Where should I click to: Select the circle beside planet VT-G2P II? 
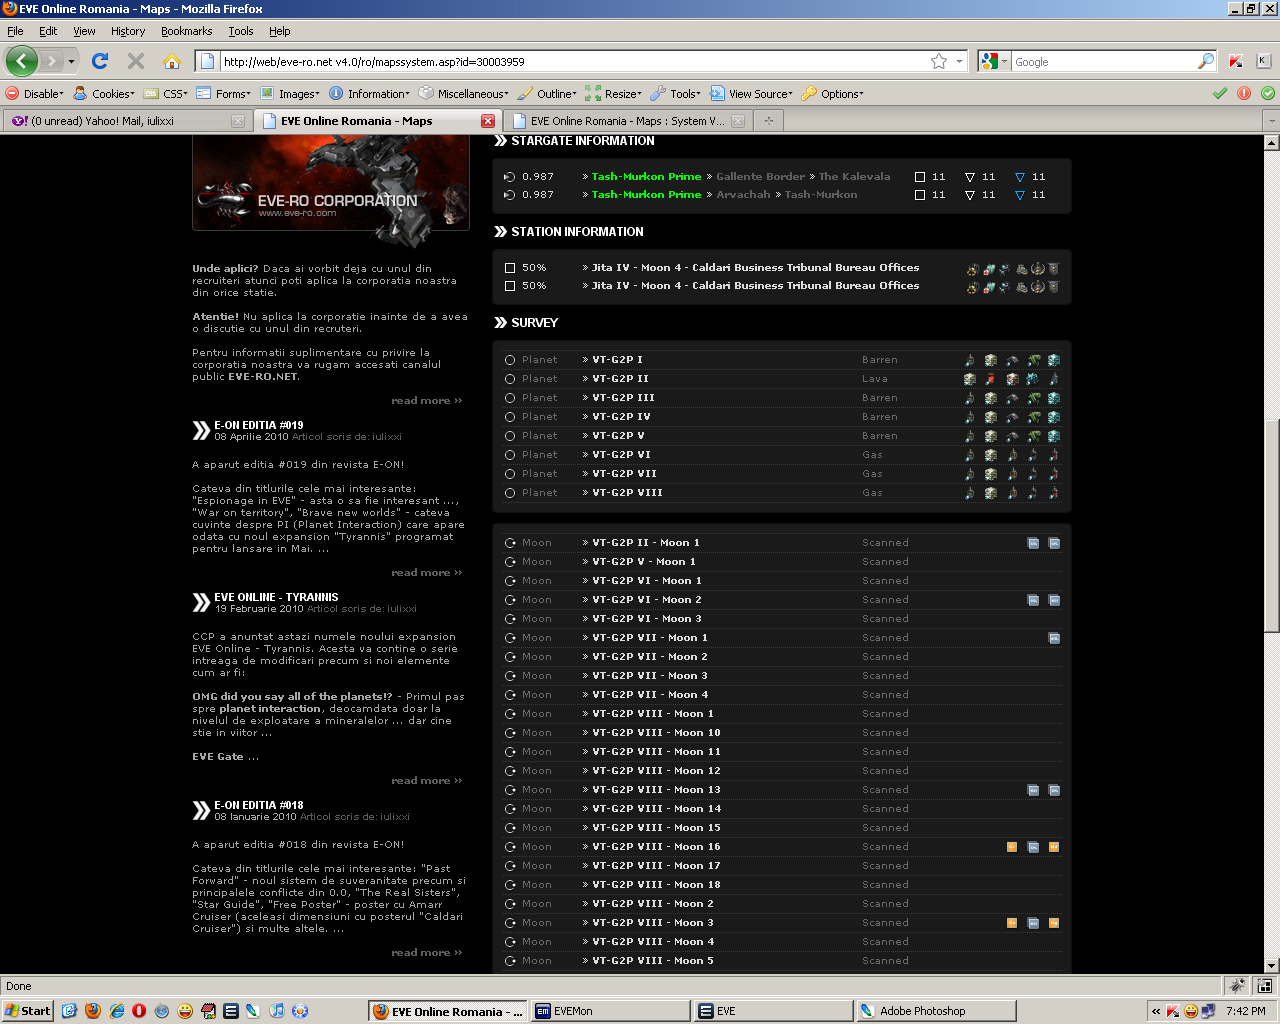510,379
